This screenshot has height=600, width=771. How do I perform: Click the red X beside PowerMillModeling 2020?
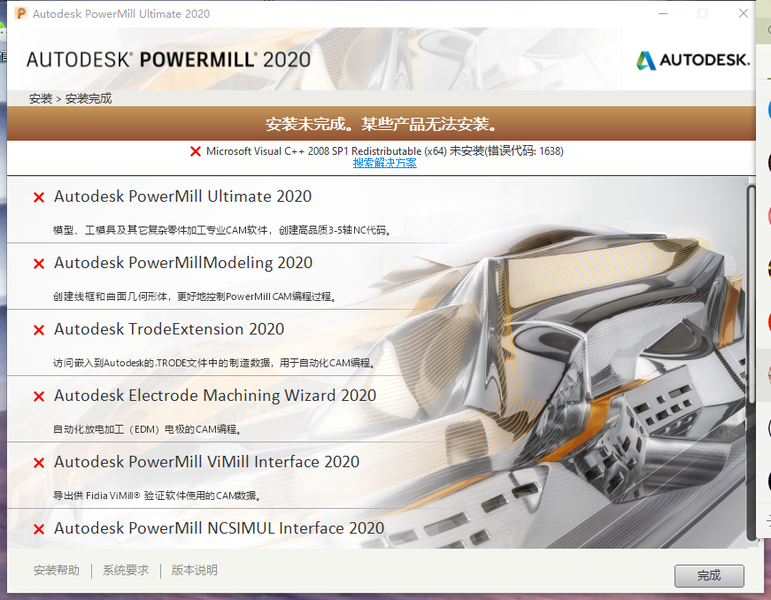pos(39,264)
